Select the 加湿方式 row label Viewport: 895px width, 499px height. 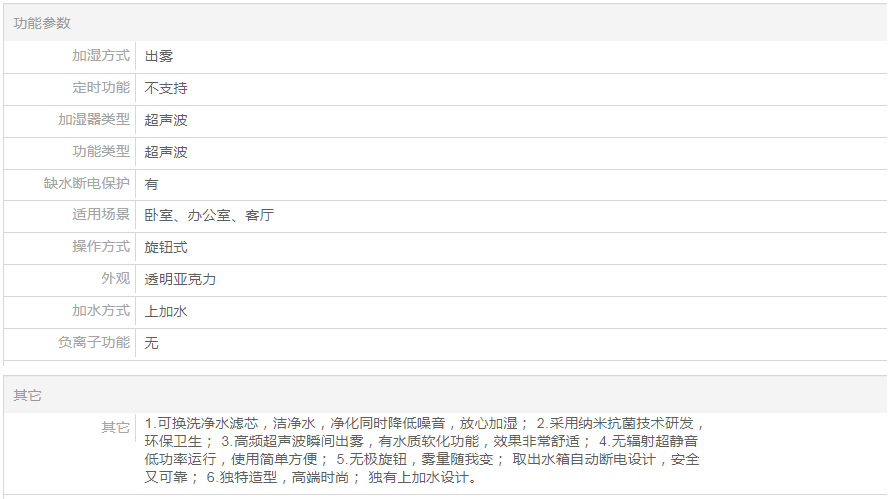(x=100, y=56)
